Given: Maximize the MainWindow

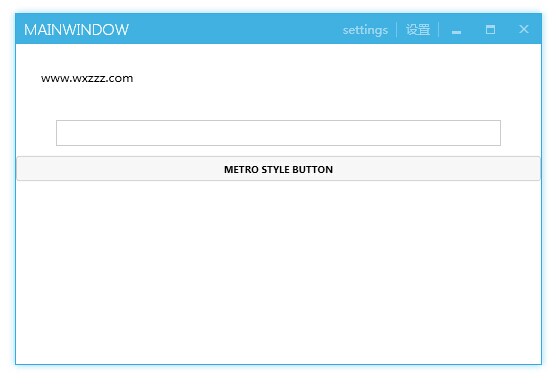Looking at the screenshot, I should coord(490,30).
